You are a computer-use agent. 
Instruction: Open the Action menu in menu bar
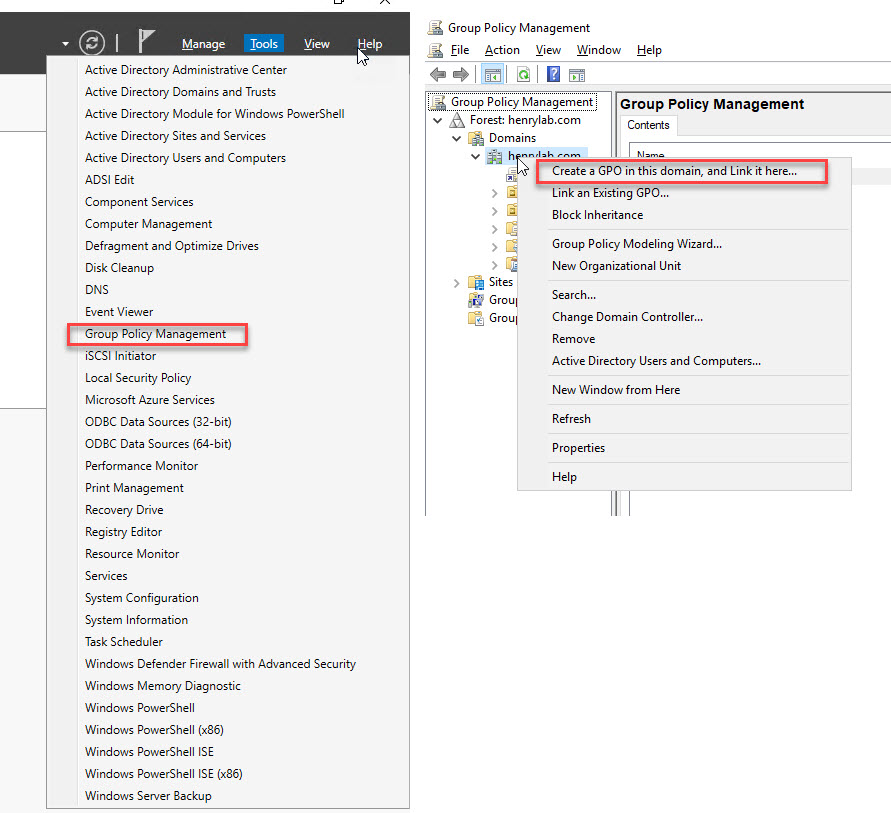[x=502, y=50]
